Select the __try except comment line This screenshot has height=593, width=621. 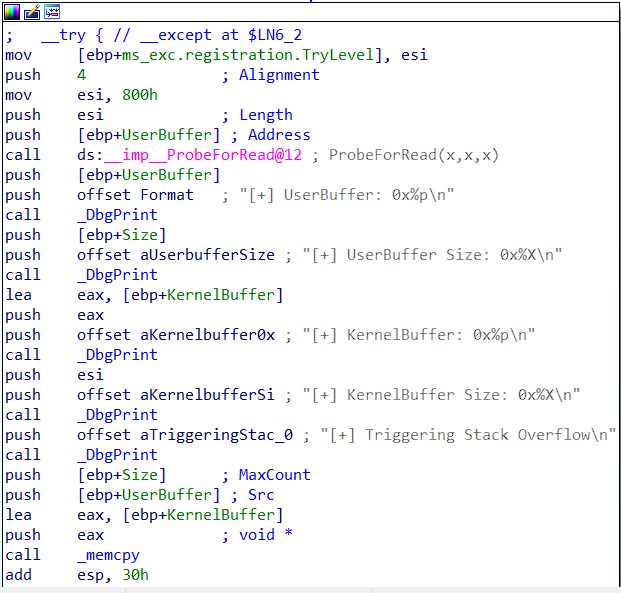click(x=154, y=35)
